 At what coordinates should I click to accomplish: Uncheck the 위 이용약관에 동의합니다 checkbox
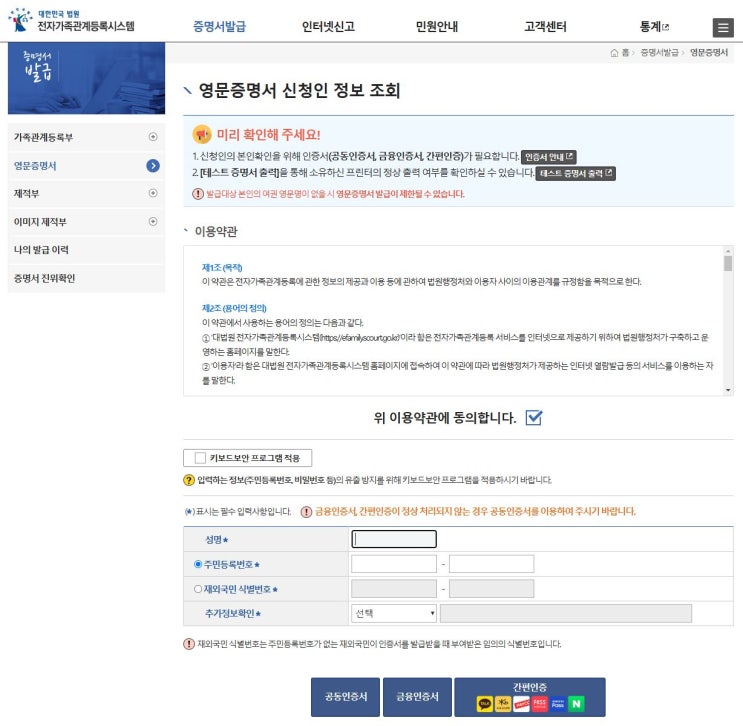pos(534,417)
